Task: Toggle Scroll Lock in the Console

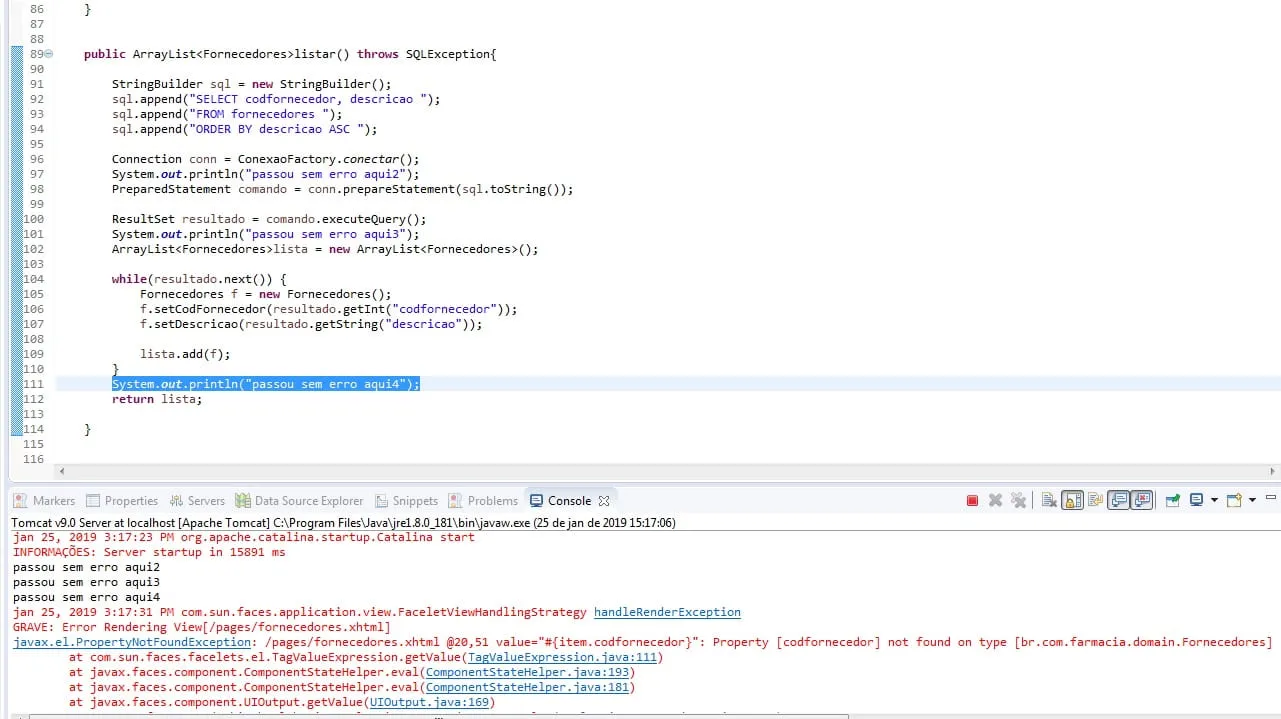Action: pyautogui.click(x=1072, y=500)
